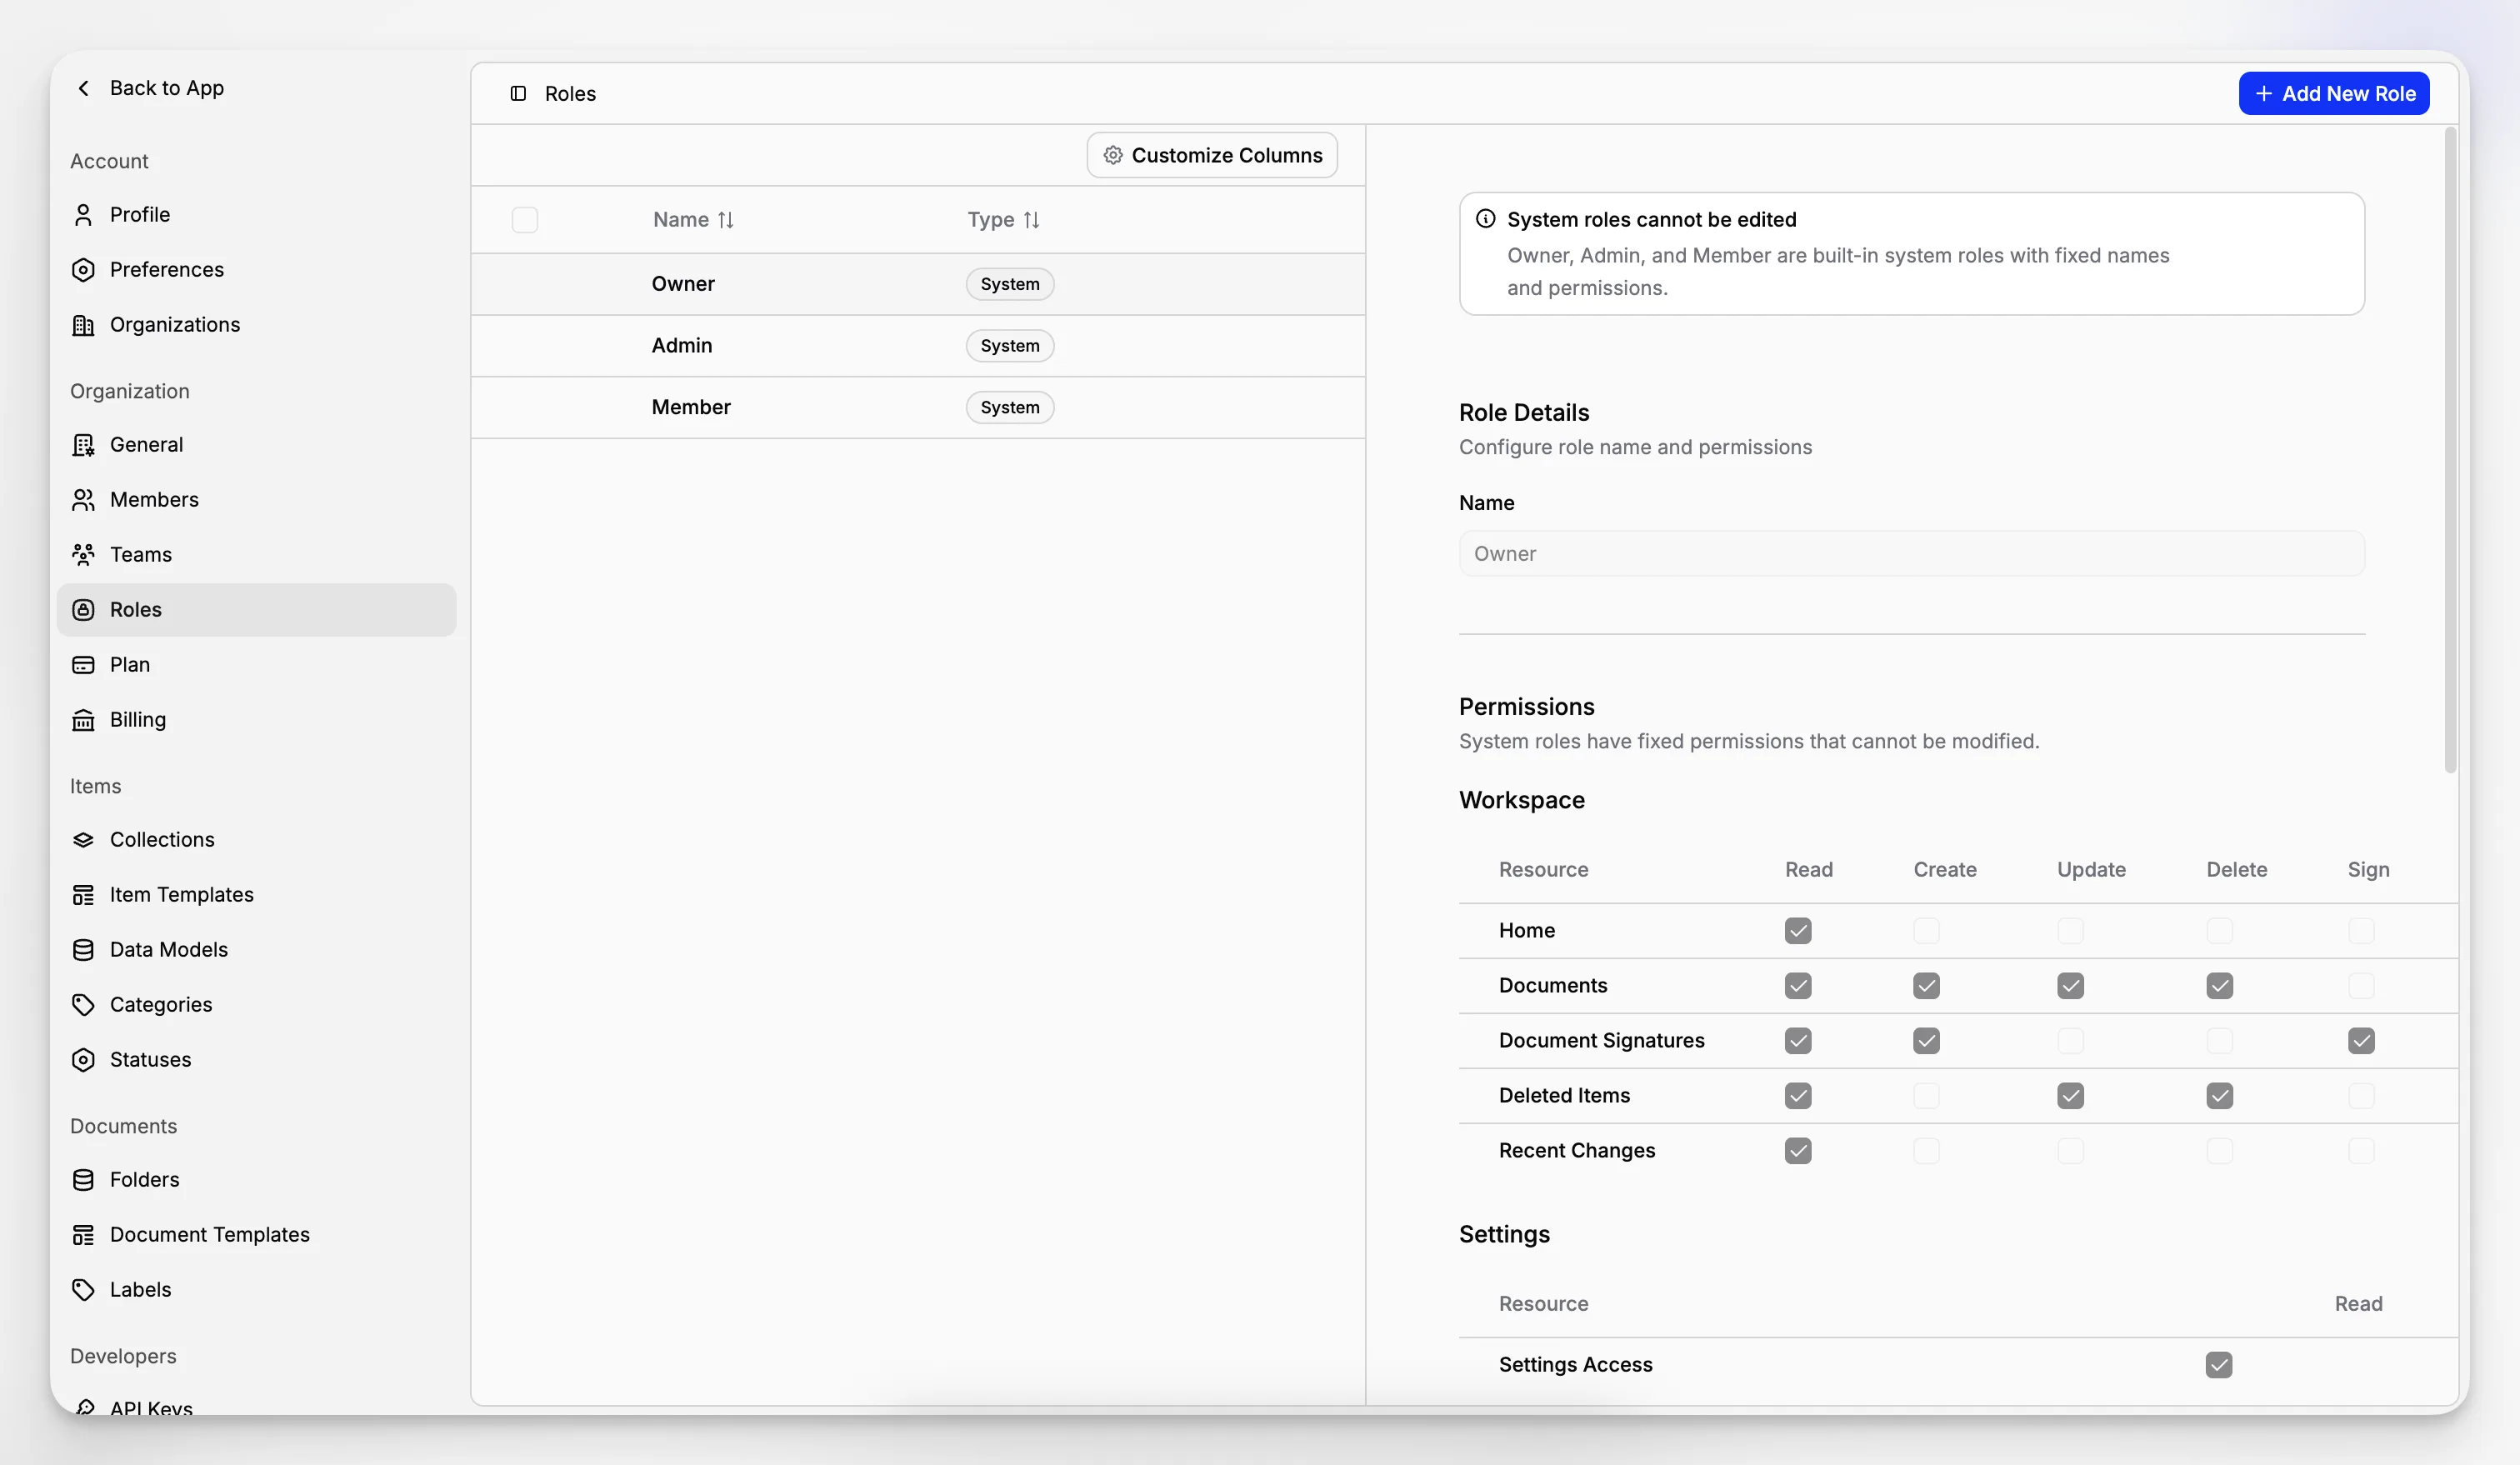Open the Profile settings page
Image resolution: width=2520 pixels, height=1465 pixels.
tap(257, 215)
